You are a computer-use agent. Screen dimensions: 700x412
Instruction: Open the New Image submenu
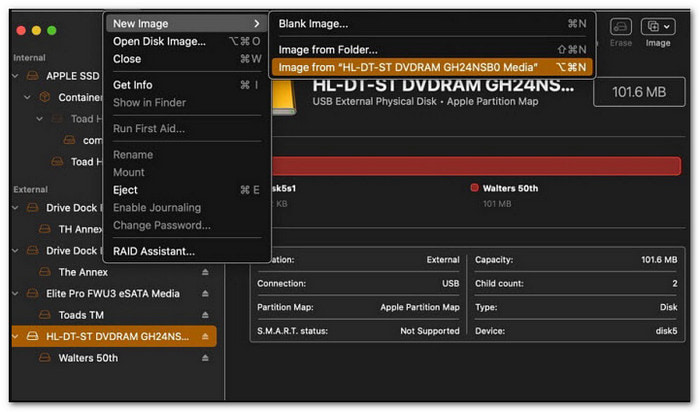click(x=187, y=24)
